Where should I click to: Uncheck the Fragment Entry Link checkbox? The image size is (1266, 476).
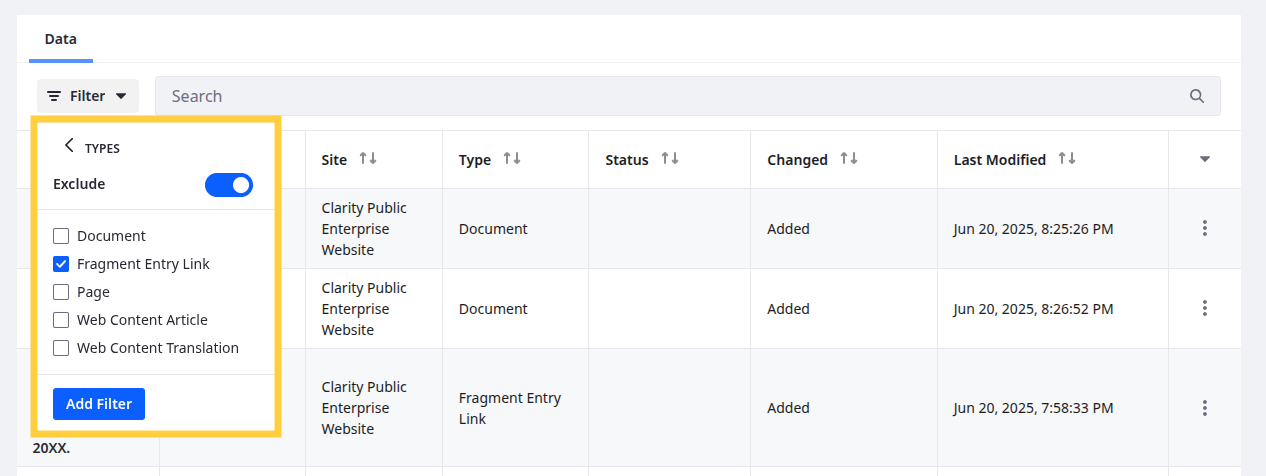pyautogui.click(x=61, y=264)
